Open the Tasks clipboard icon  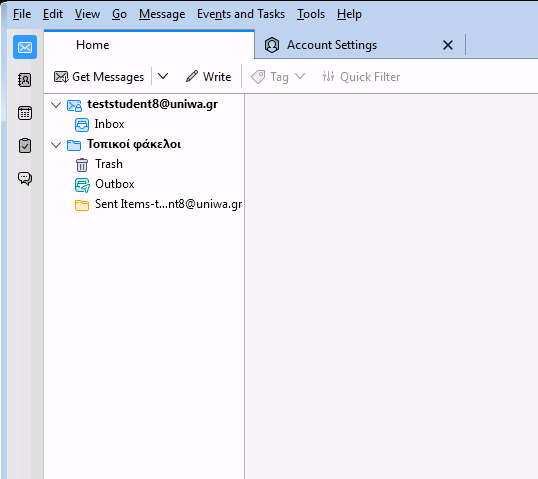point(25,145)
